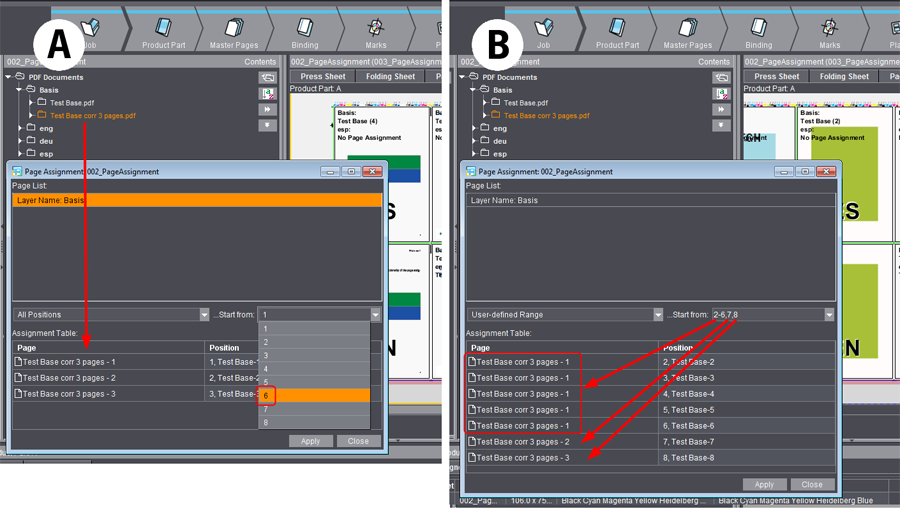Click second Contents toolbar icon in panel B

click(x=721, y=94)
